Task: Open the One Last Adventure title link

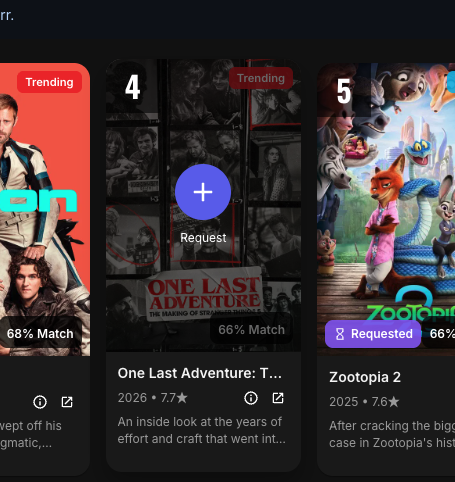Action: click(200, 373)
